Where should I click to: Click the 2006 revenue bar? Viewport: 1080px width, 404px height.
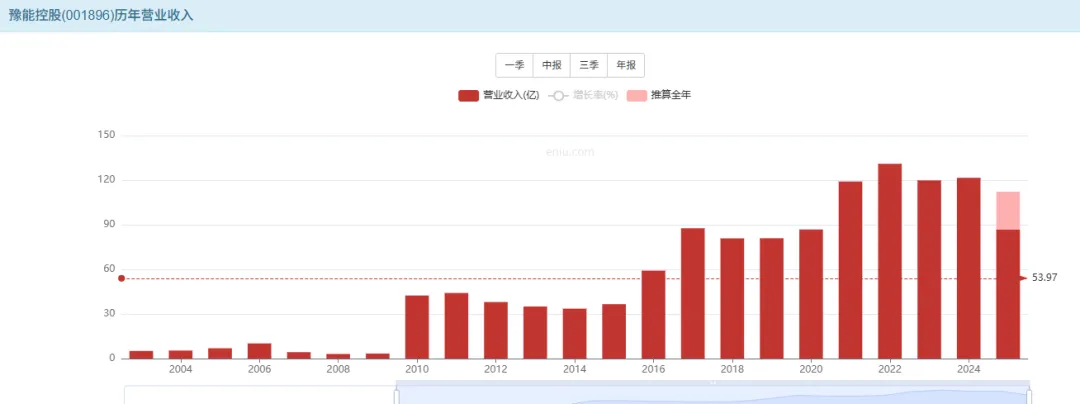pyautogui.click(x=260, y=351)
